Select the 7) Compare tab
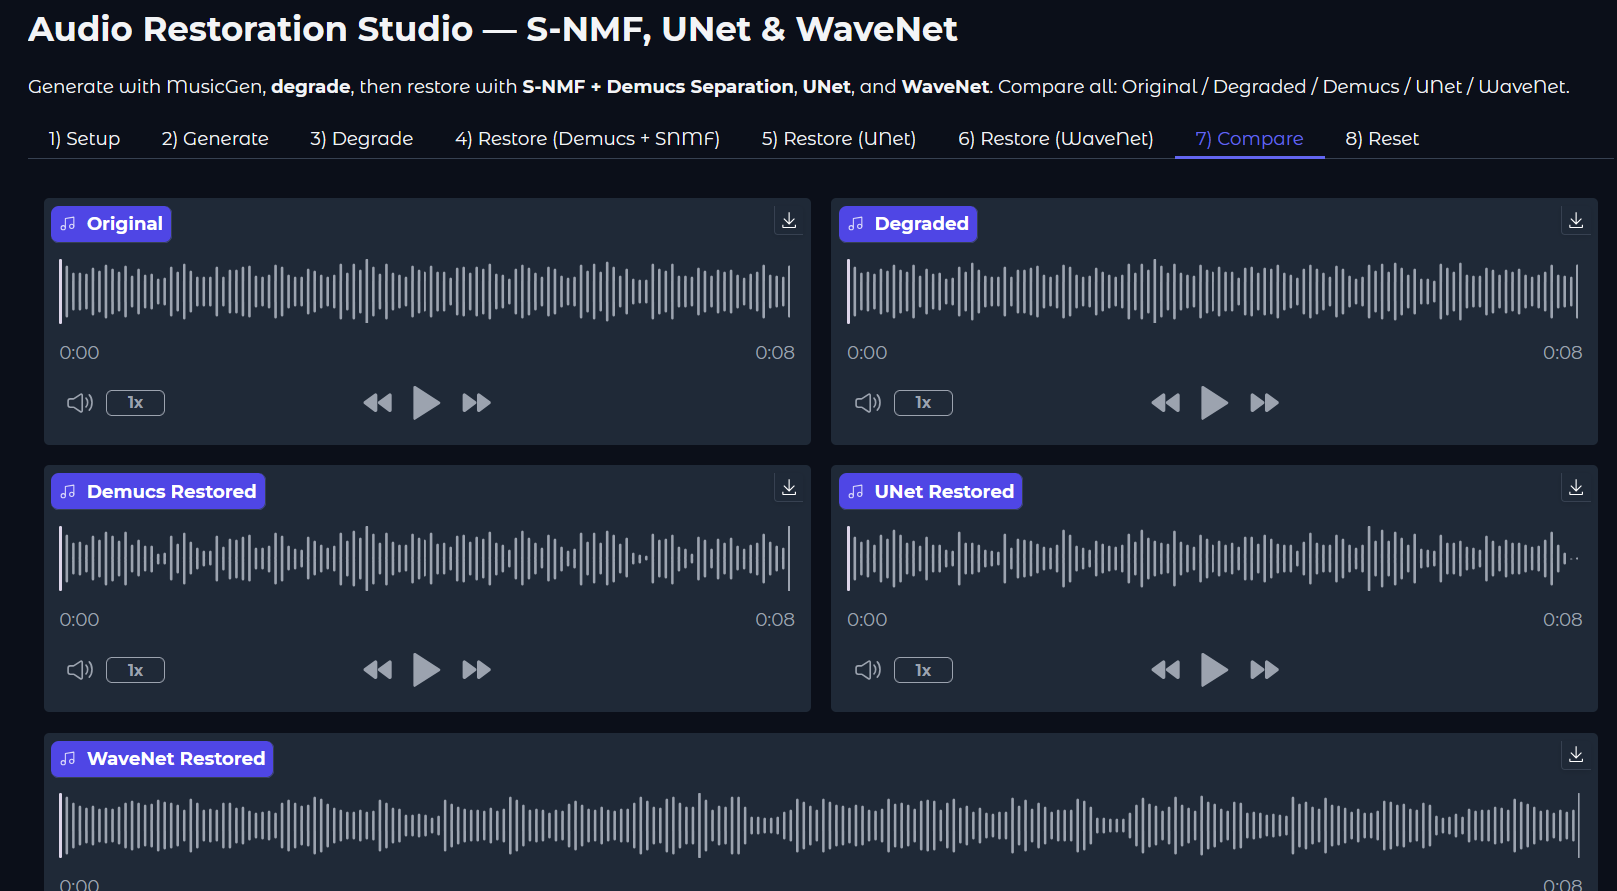1617x891 pixels. 1249,139
